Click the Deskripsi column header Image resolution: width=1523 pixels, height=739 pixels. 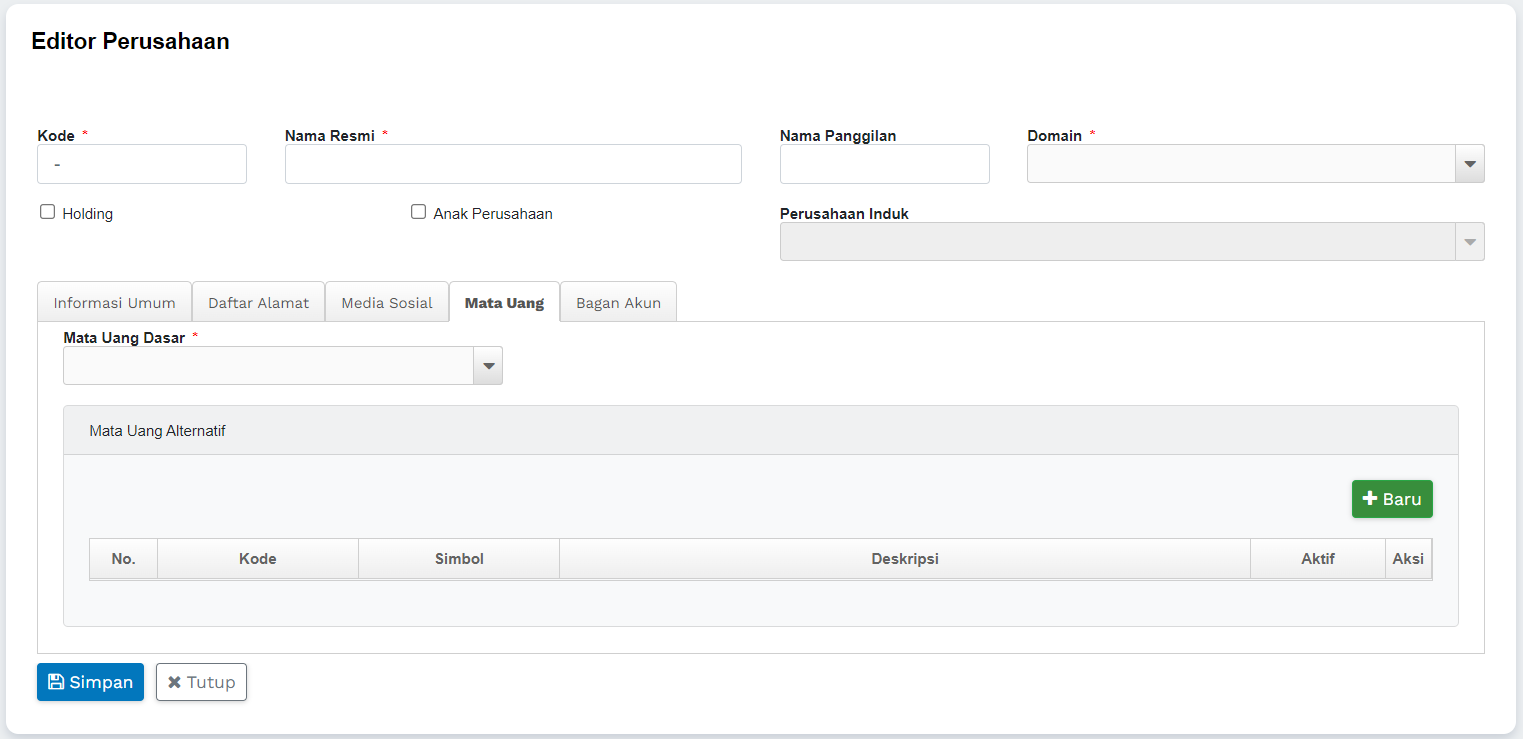[x=904, y=559]
